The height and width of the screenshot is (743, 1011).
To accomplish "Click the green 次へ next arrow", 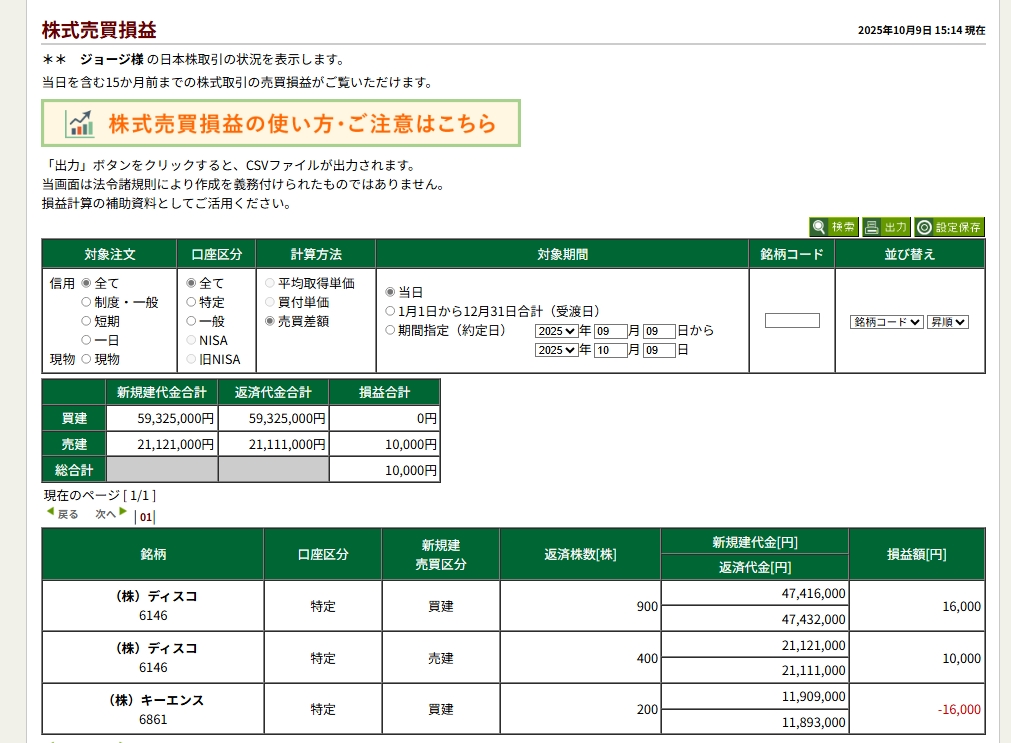I will pos(123,512).
